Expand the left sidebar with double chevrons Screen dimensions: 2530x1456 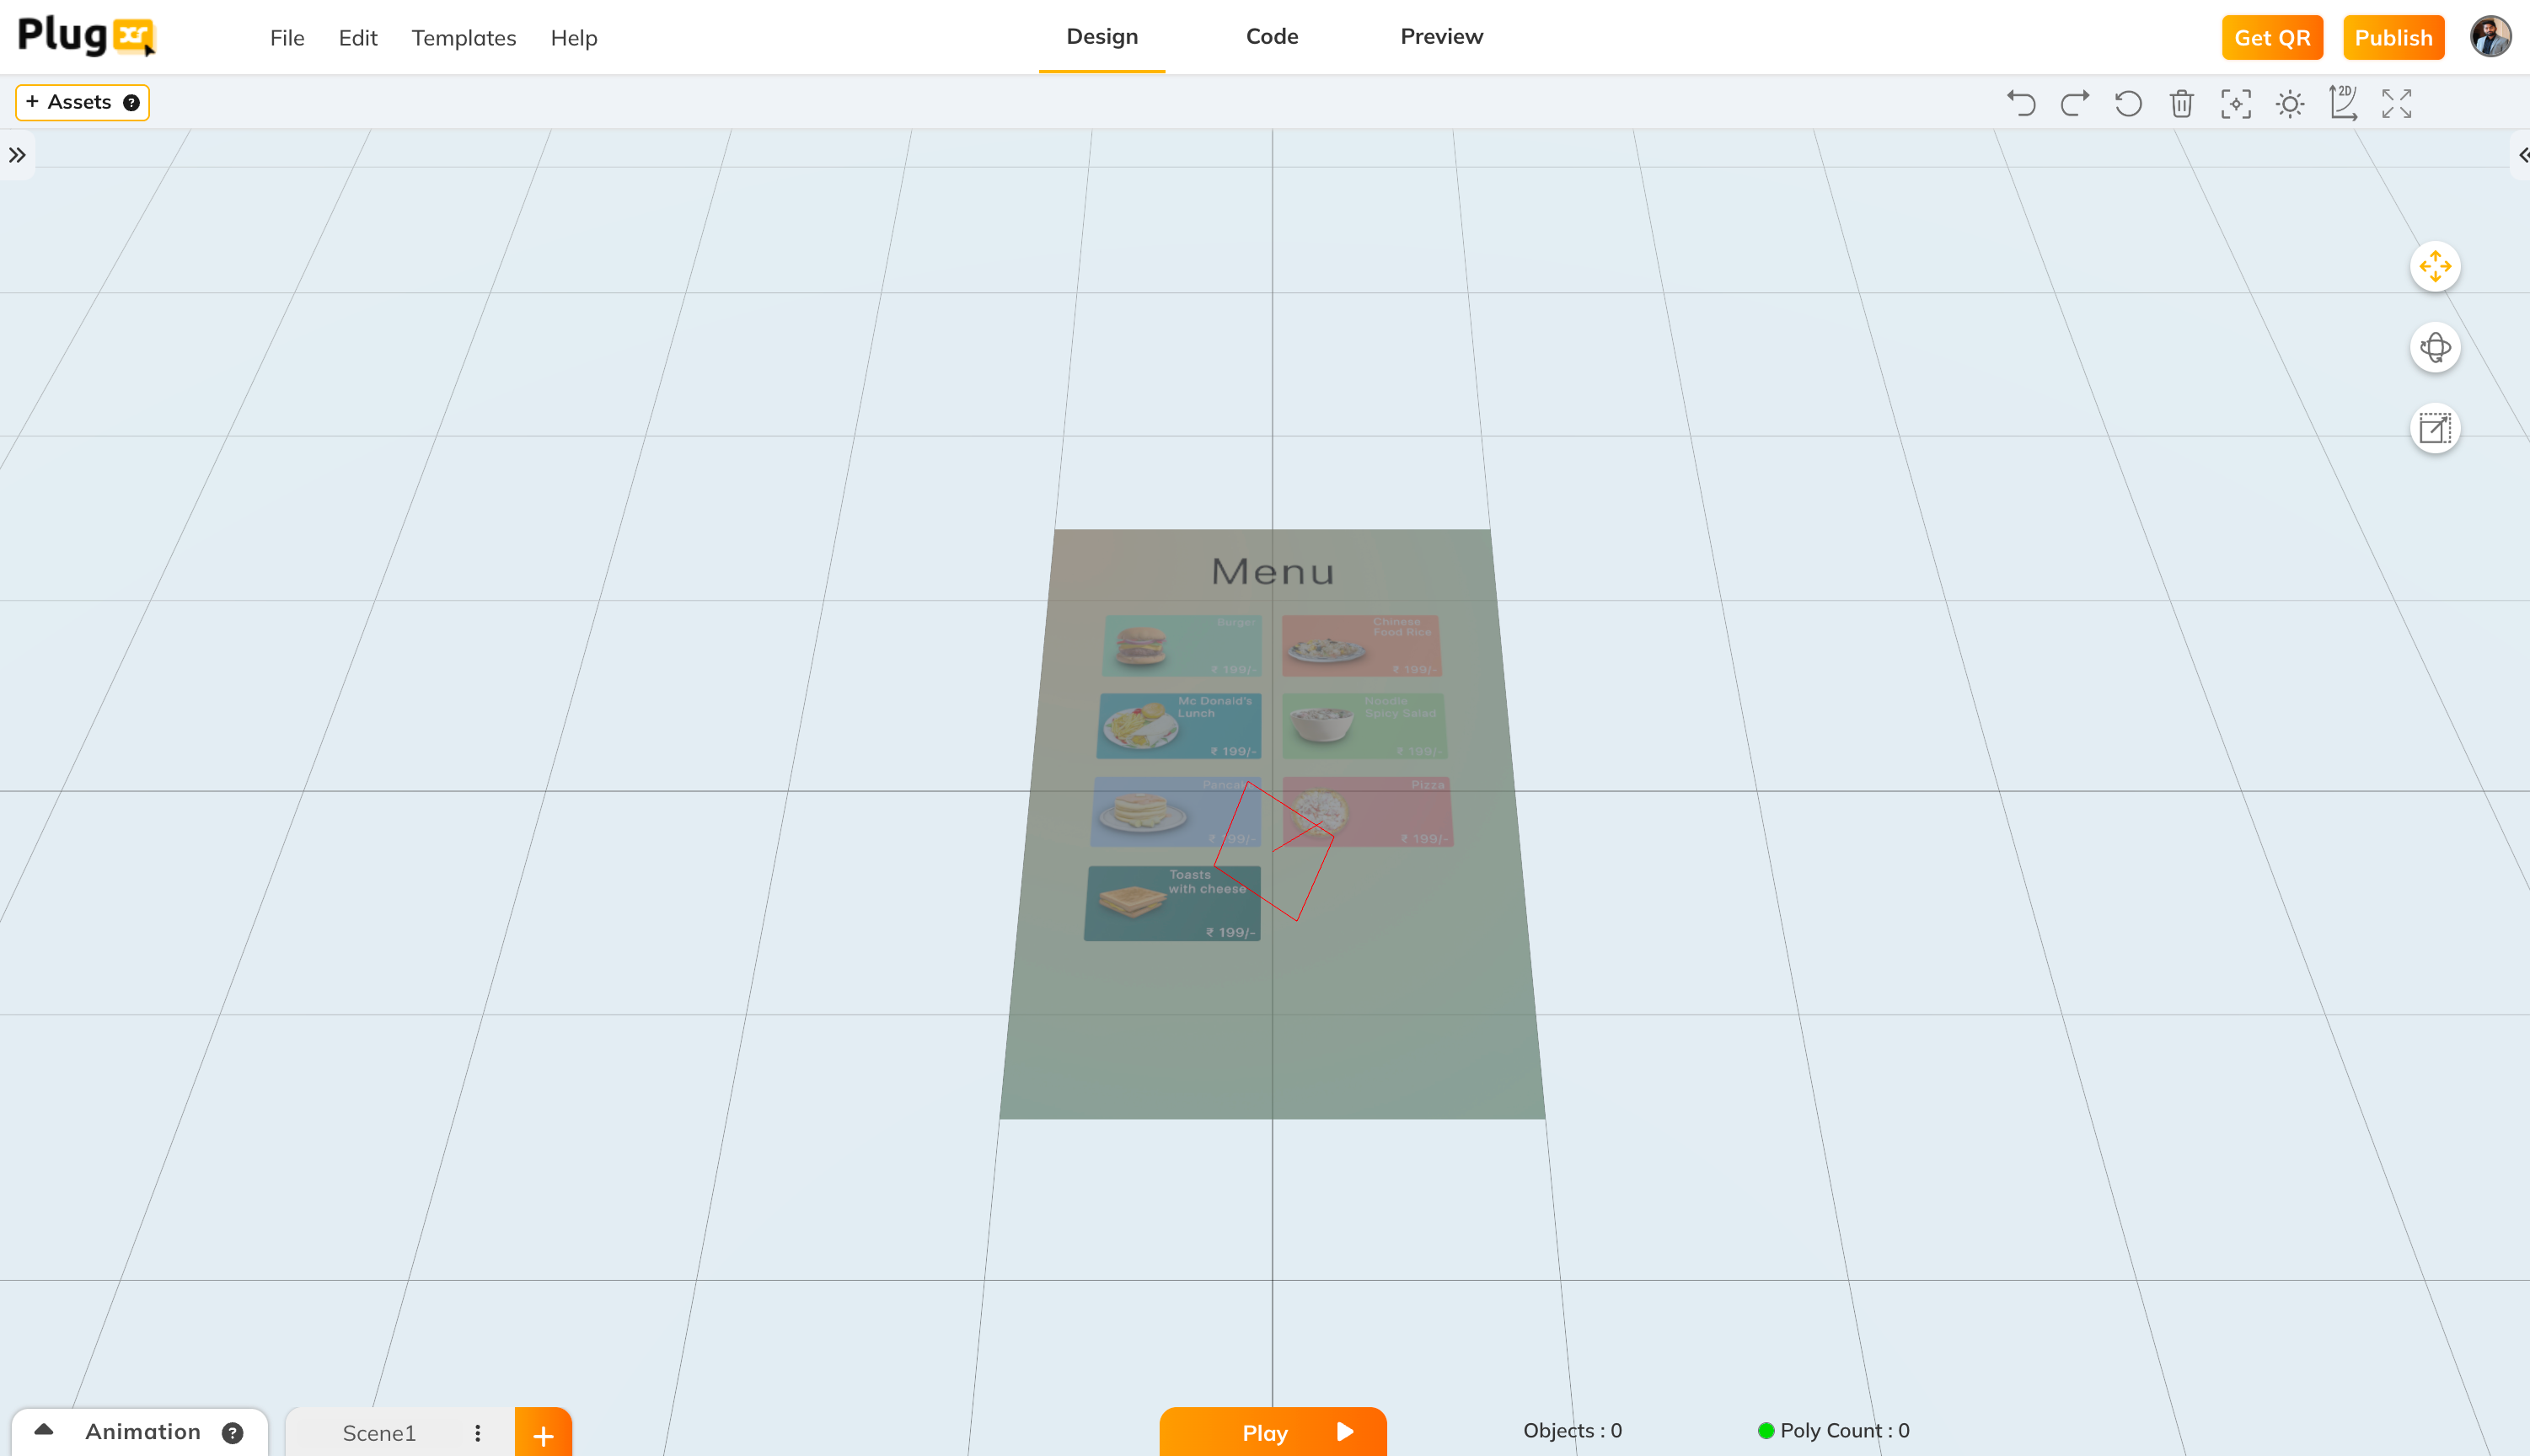point(17,154)
